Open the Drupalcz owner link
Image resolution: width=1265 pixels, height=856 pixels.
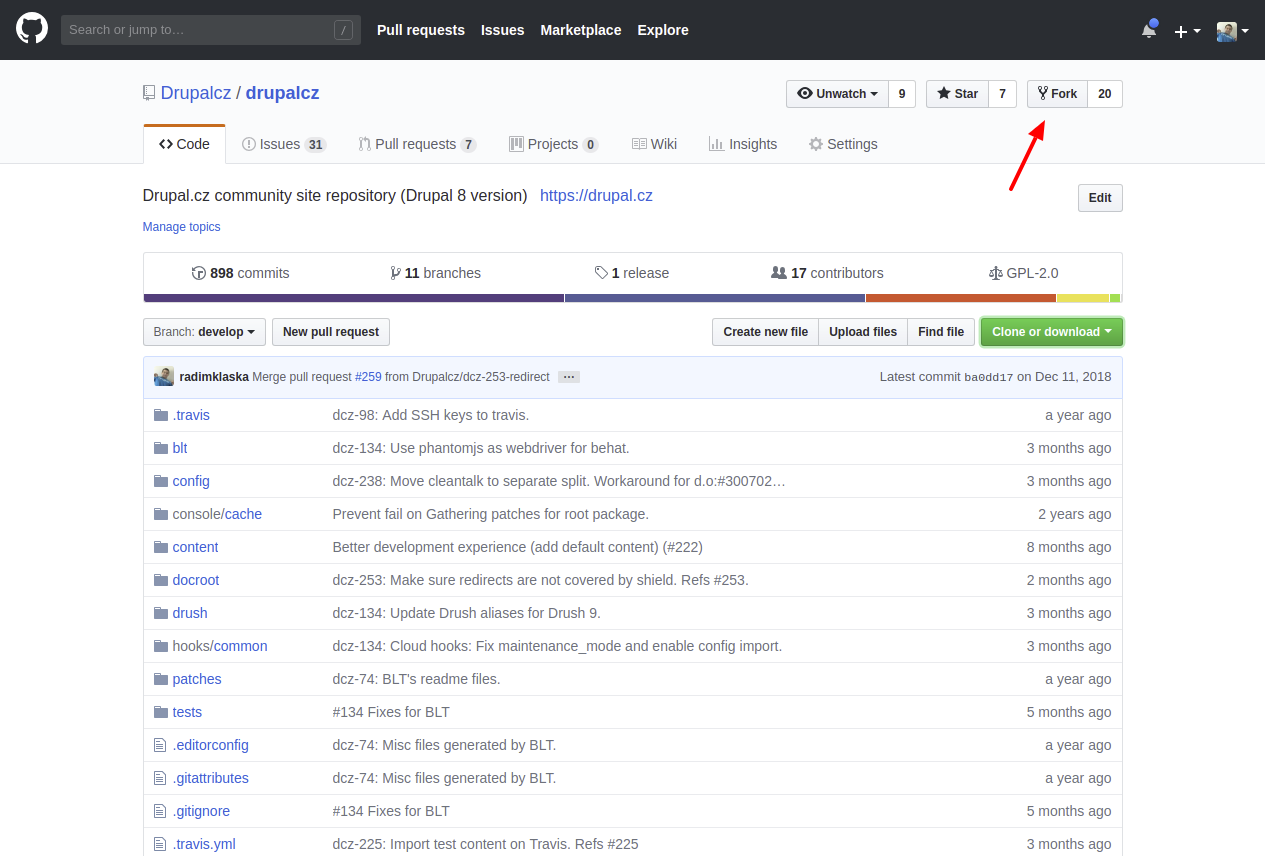click(196, 93)
